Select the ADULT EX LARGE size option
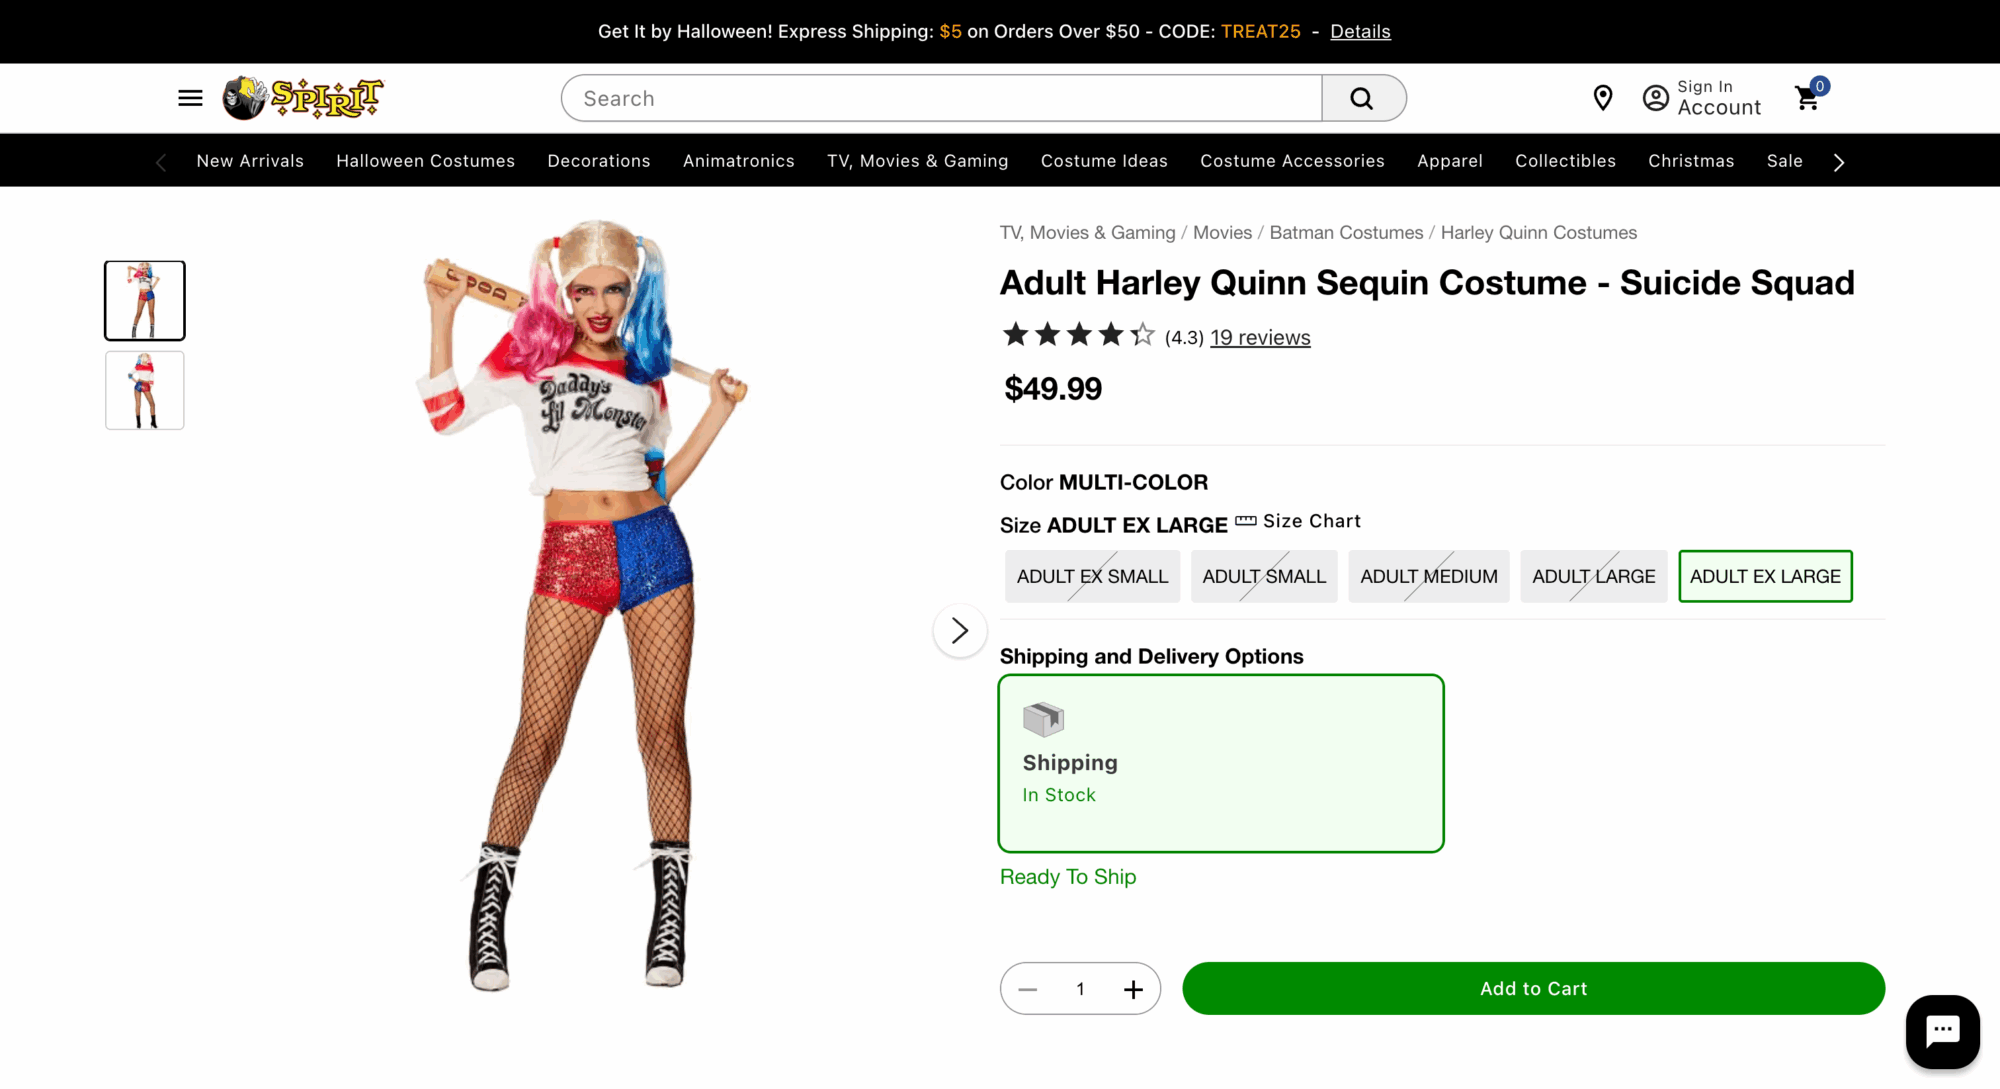 coord(1765,577)
